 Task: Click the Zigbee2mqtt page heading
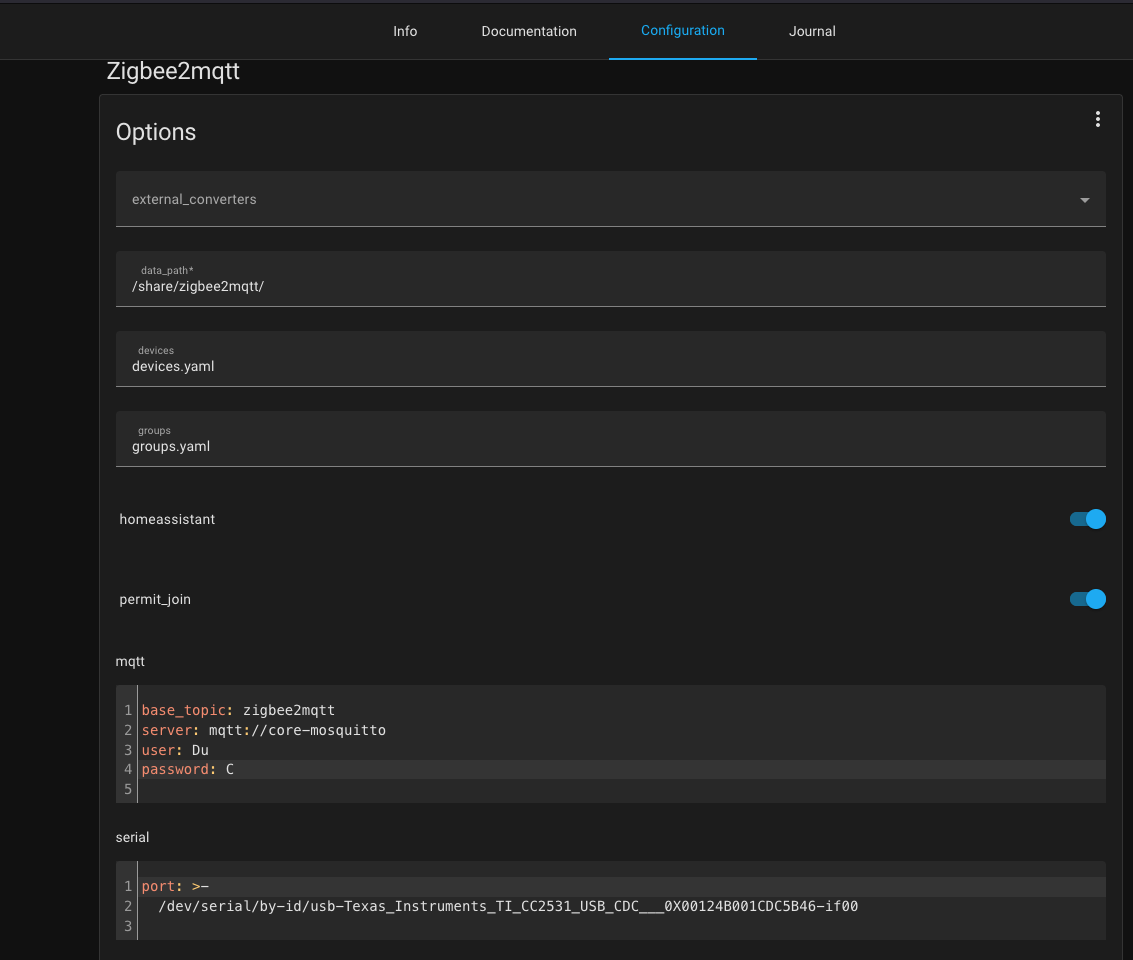point(173,71)
